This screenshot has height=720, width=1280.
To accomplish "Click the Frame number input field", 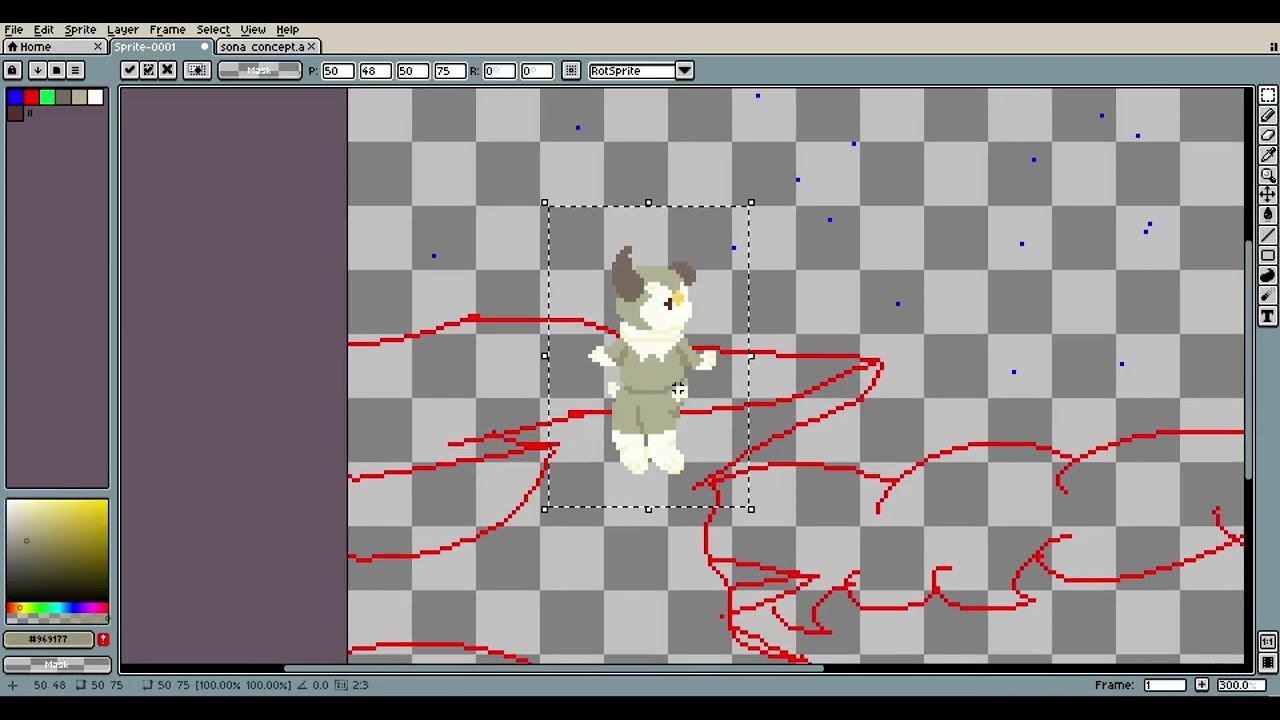I will [x=1165, y=685].
